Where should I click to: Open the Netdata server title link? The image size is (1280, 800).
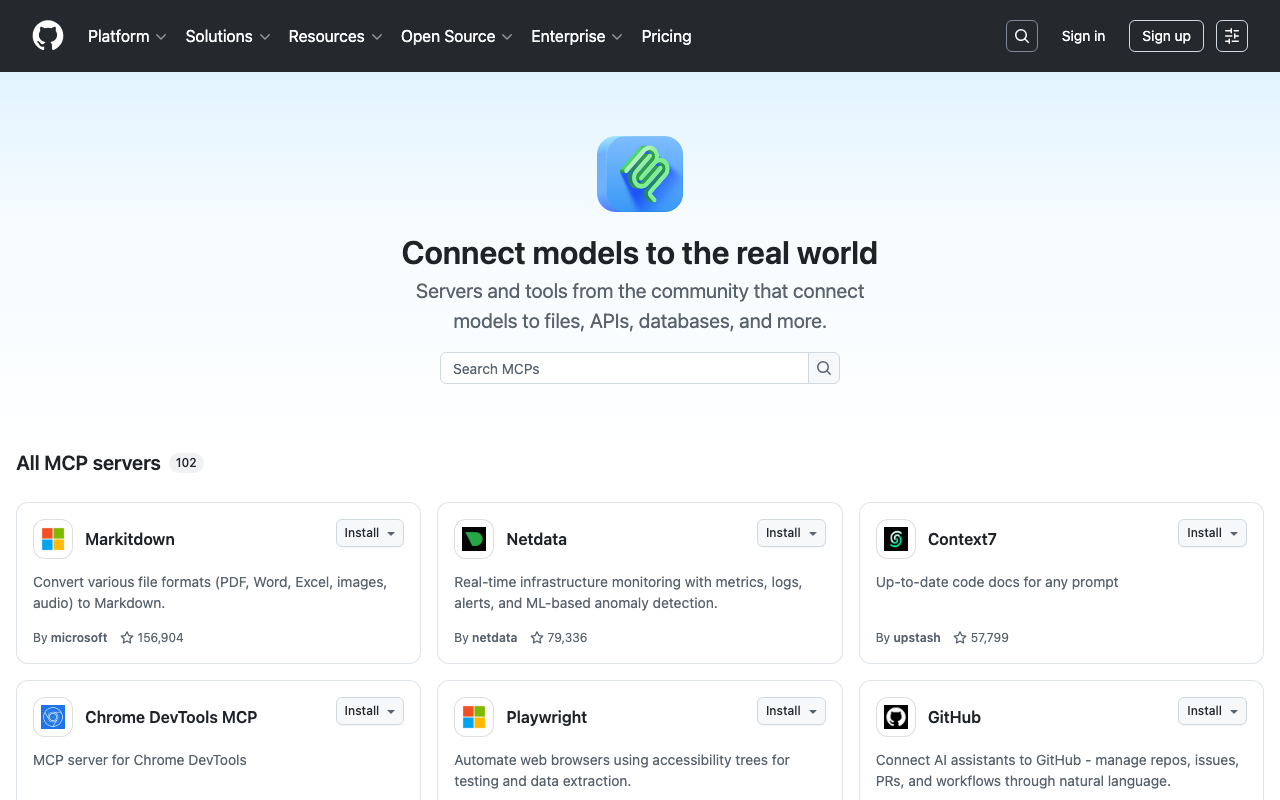(537, 539)
